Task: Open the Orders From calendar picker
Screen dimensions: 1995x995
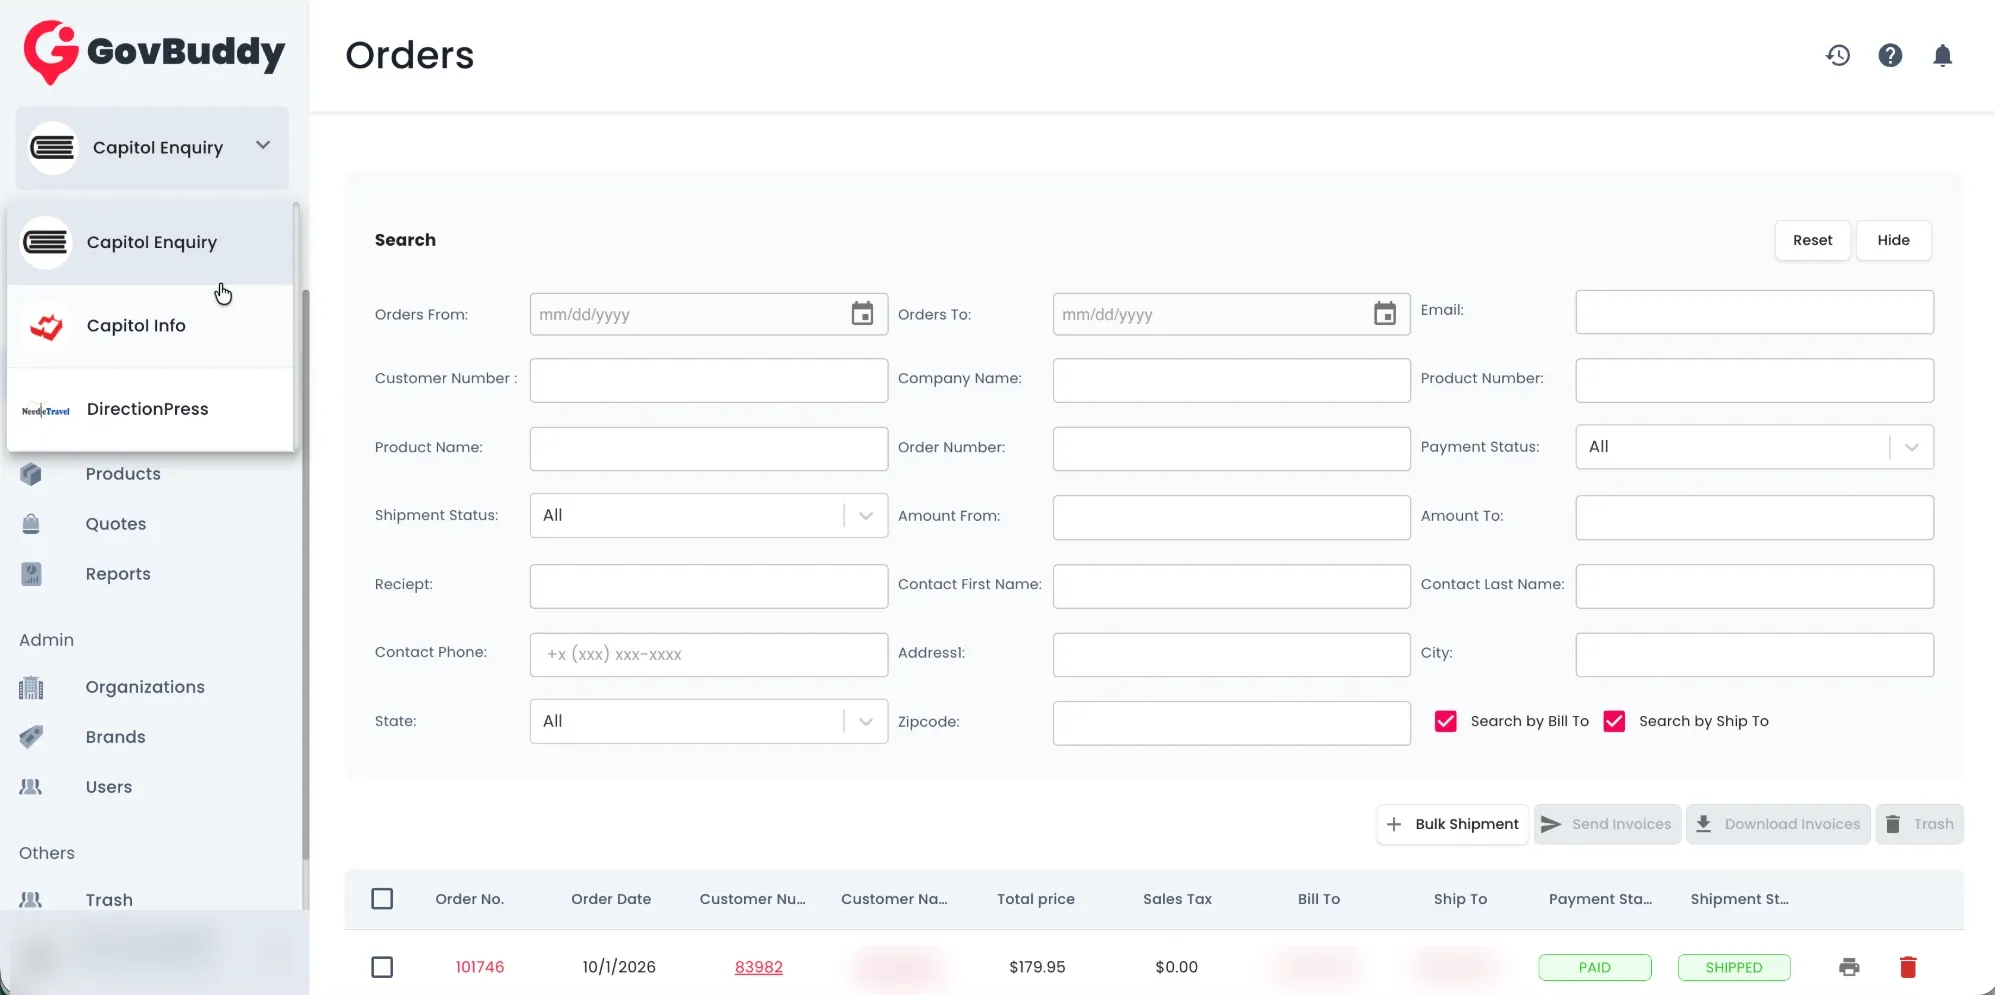Action: click(862, 314)
